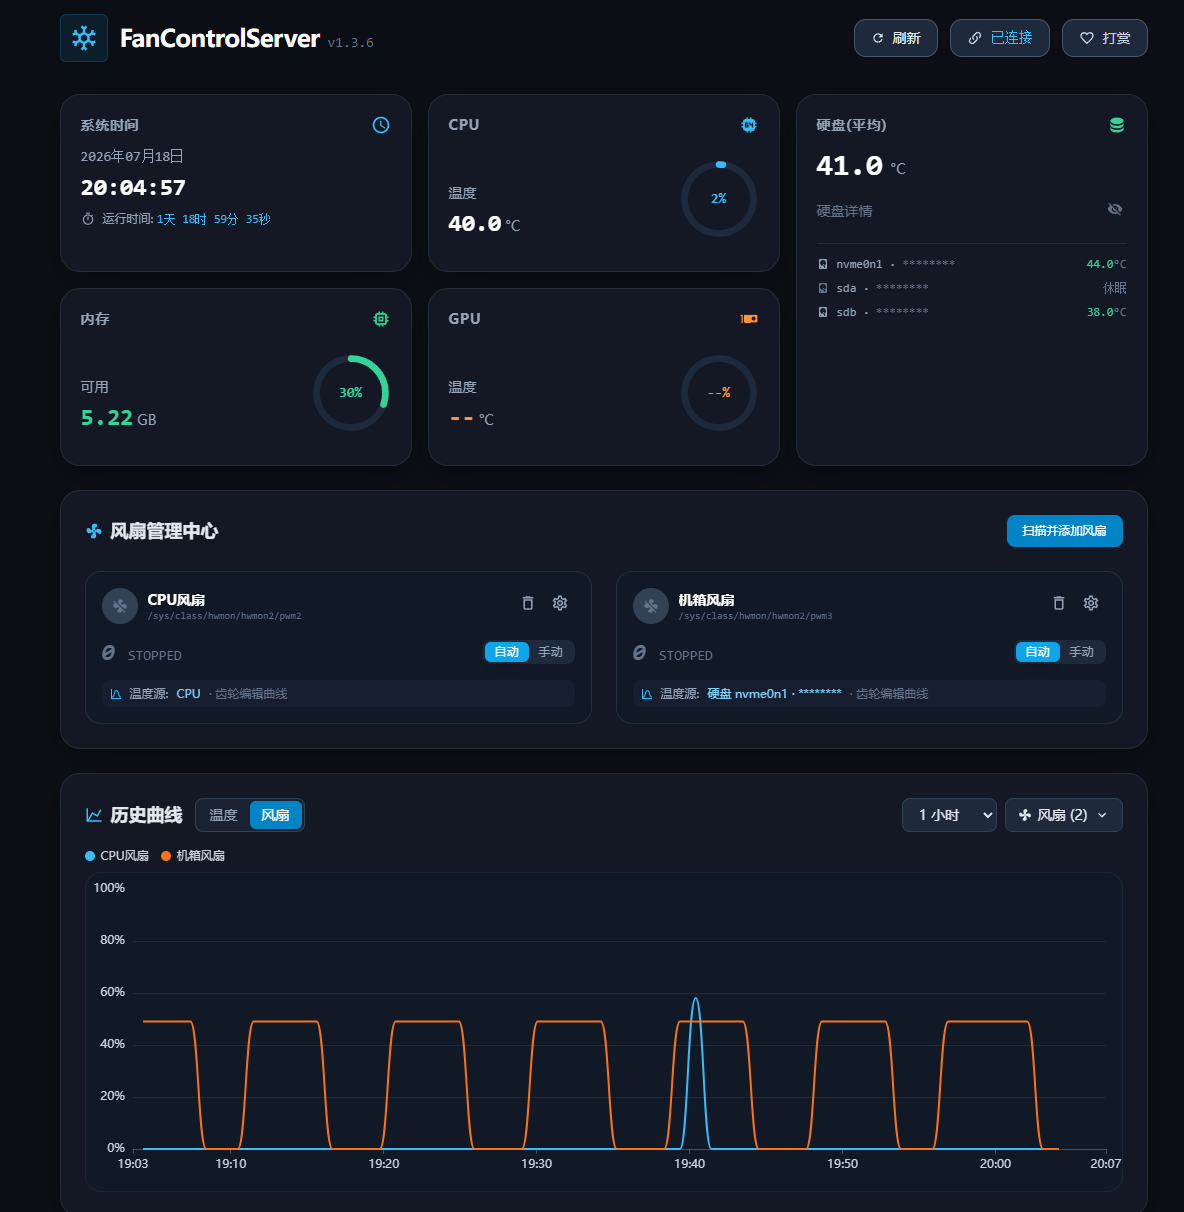The width and height of the screenshot is (1184, 1212).
Task: Click the memory chip icon in the 内存 card
Action: (x=381, y=319)
